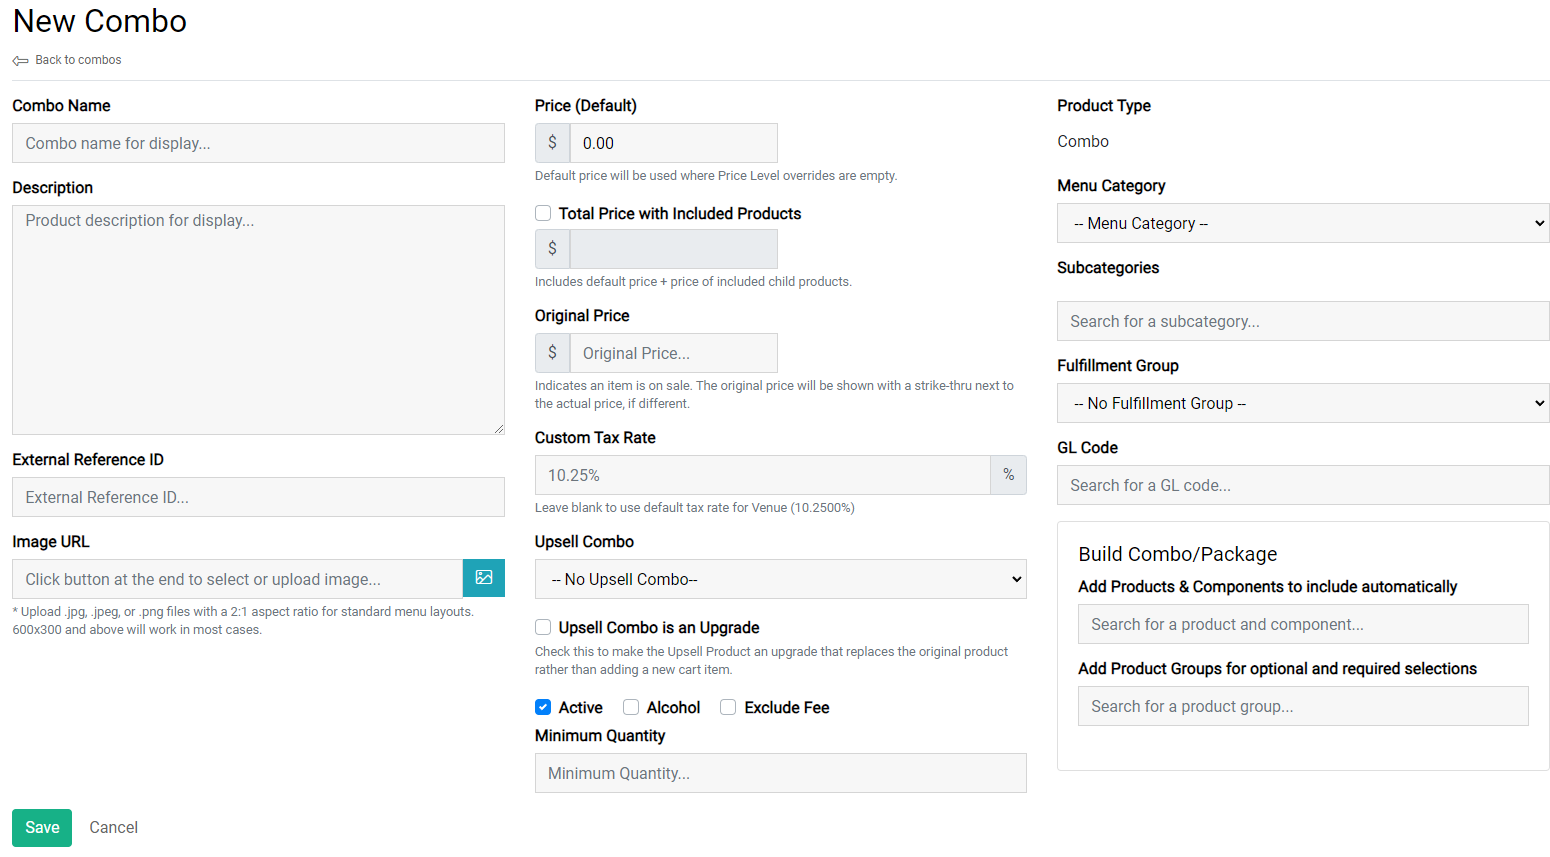The image size is (1550, 857).
Task: Enable Upsell Combo is an Upgrade
Action: click(x=542, y=627)
